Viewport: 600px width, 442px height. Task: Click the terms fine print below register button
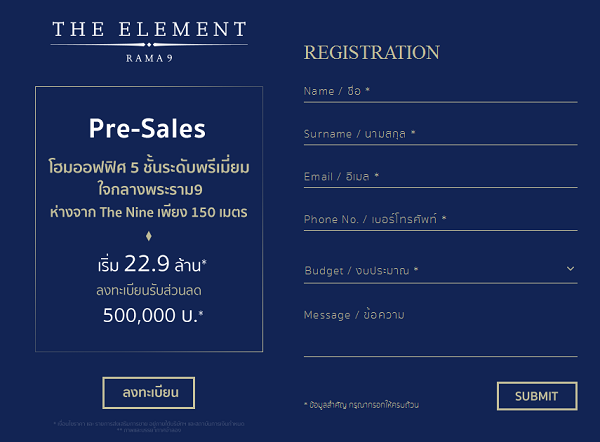[x=149, y=427]
